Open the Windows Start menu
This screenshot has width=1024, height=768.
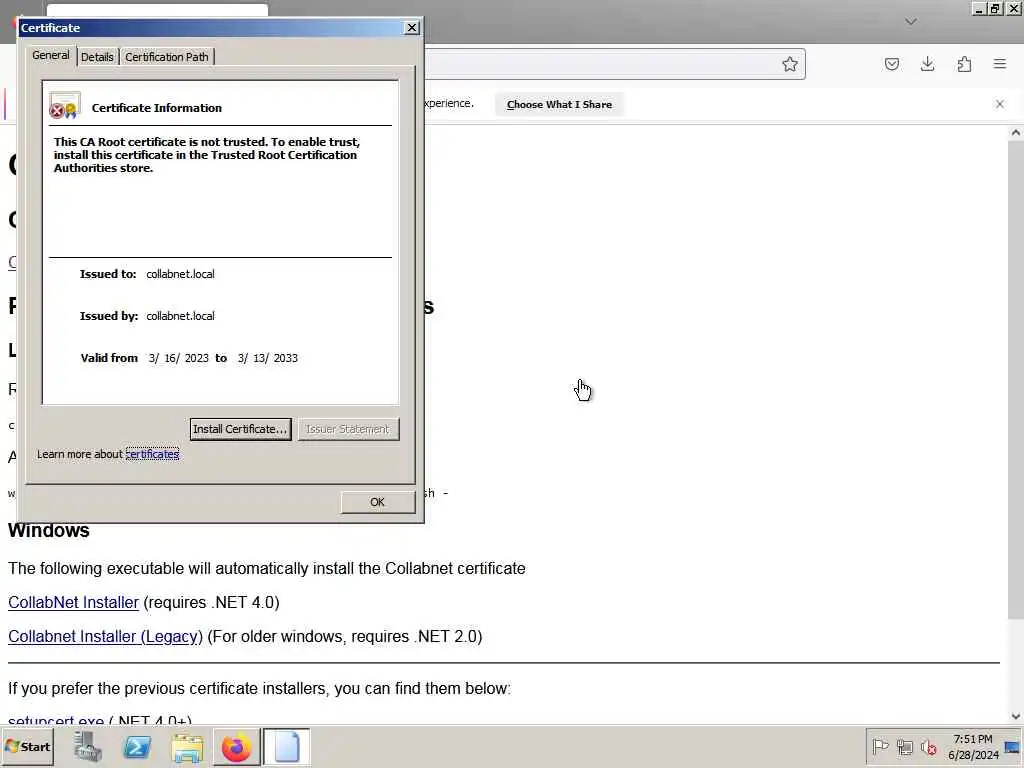[27, 746]
